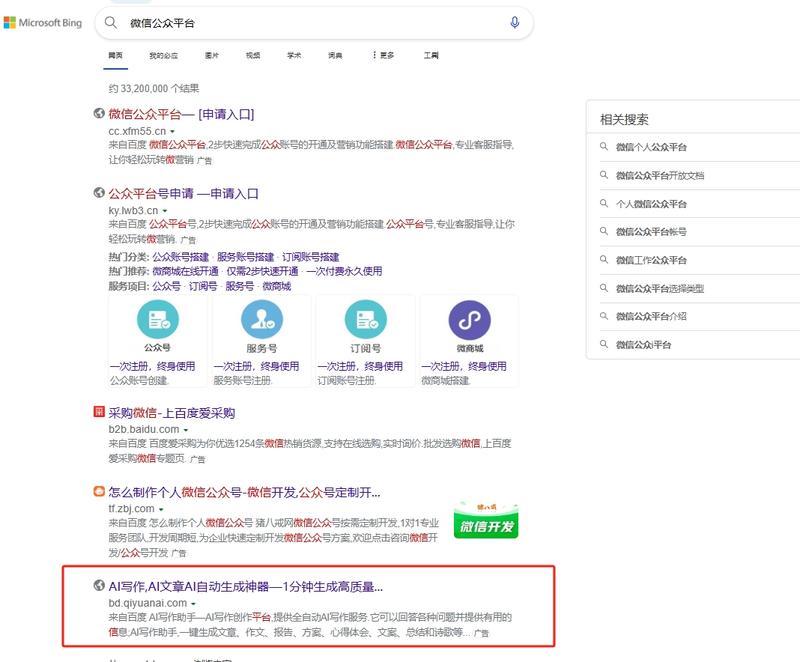Select related search 微信公众平台开放文档
Image resolution: width=800 pixels, height=662 pixels.
[x=660, y=175]
